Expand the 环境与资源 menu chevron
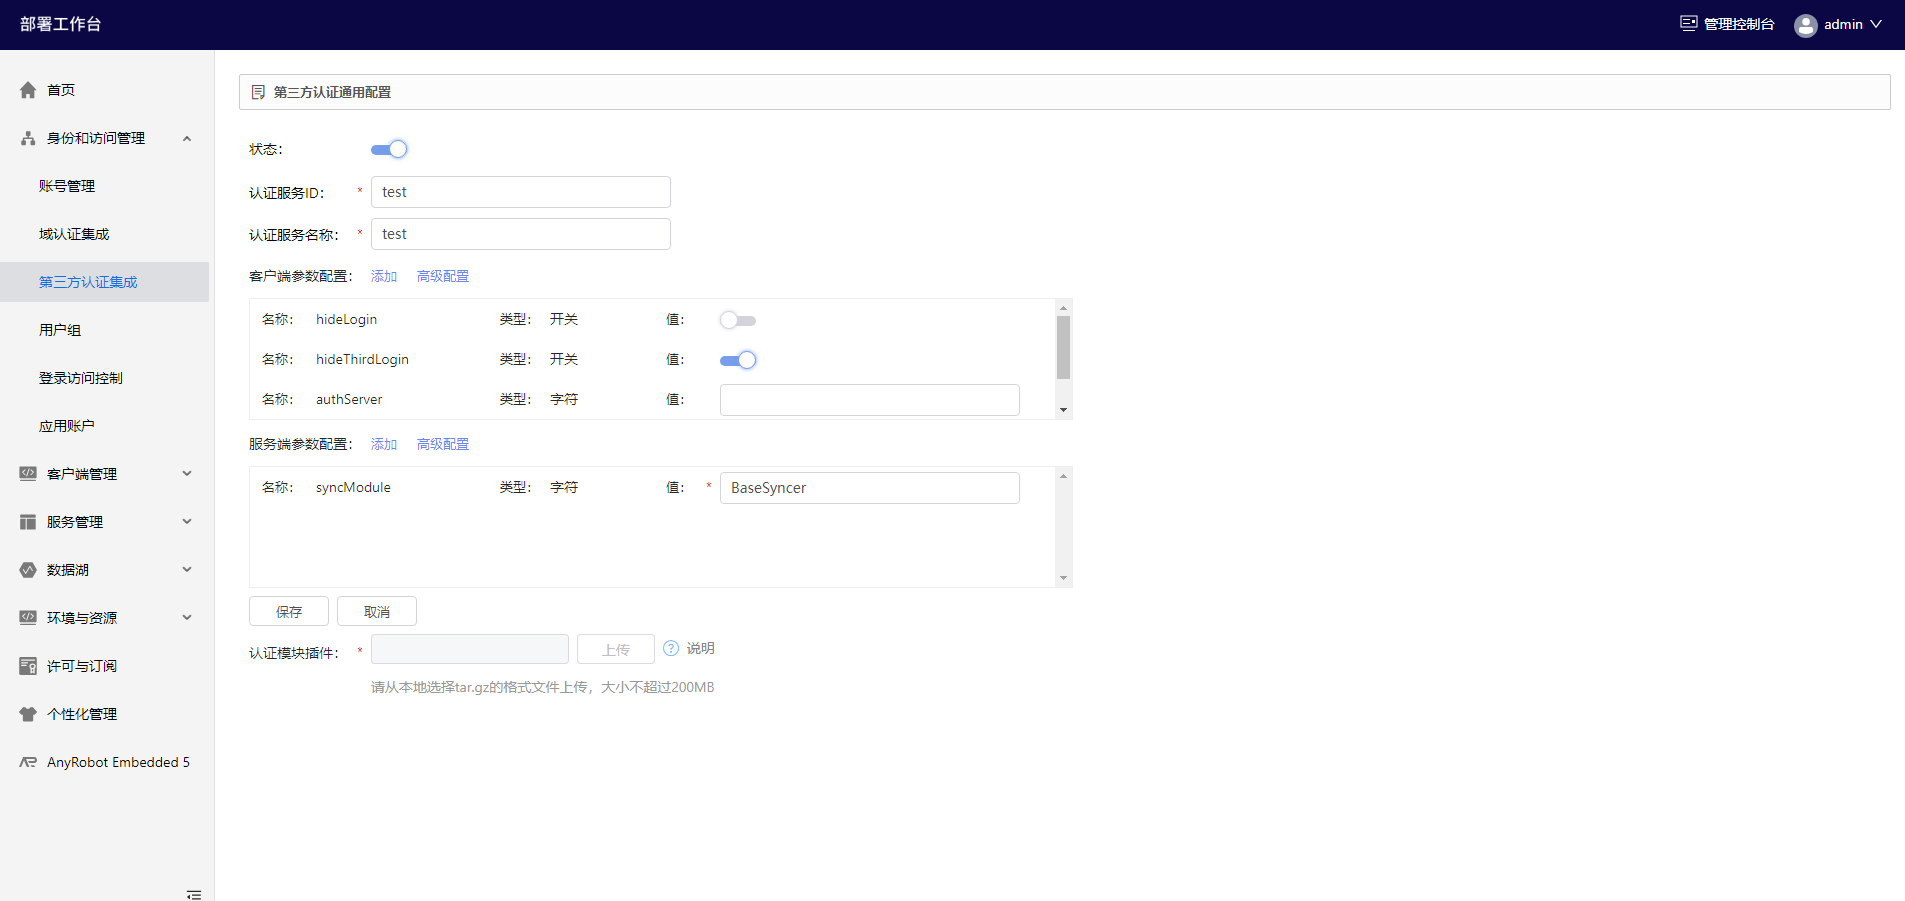The height and width of the screenshot is (901, 1905). [x=187, y=618]
